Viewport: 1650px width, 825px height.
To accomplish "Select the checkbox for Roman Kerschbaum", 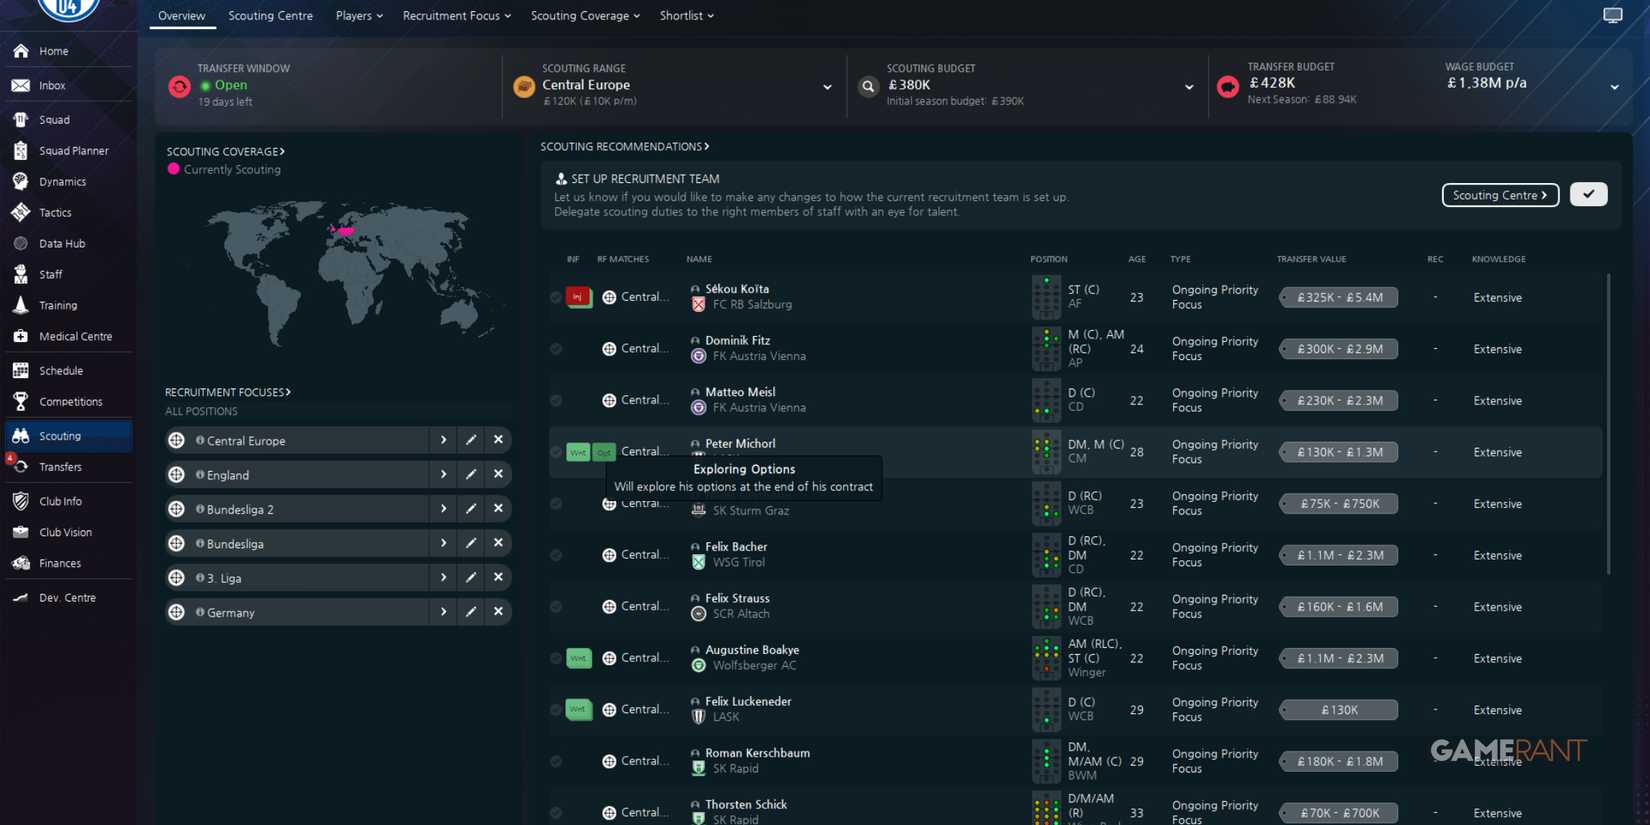I will pyautogui.click(x=556, y=761).
